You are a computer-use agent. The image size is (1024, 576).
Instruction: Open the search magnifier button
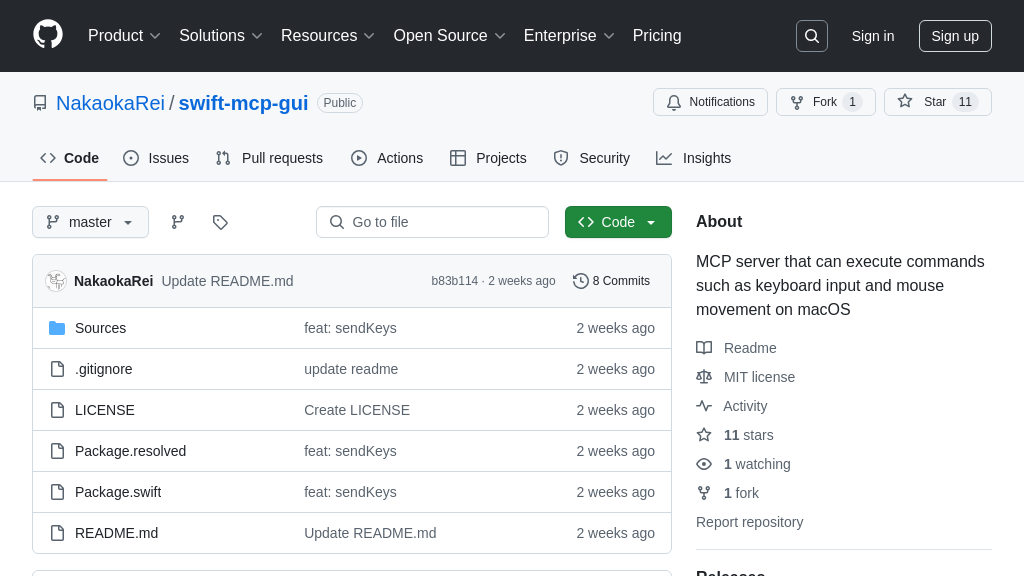811,36
